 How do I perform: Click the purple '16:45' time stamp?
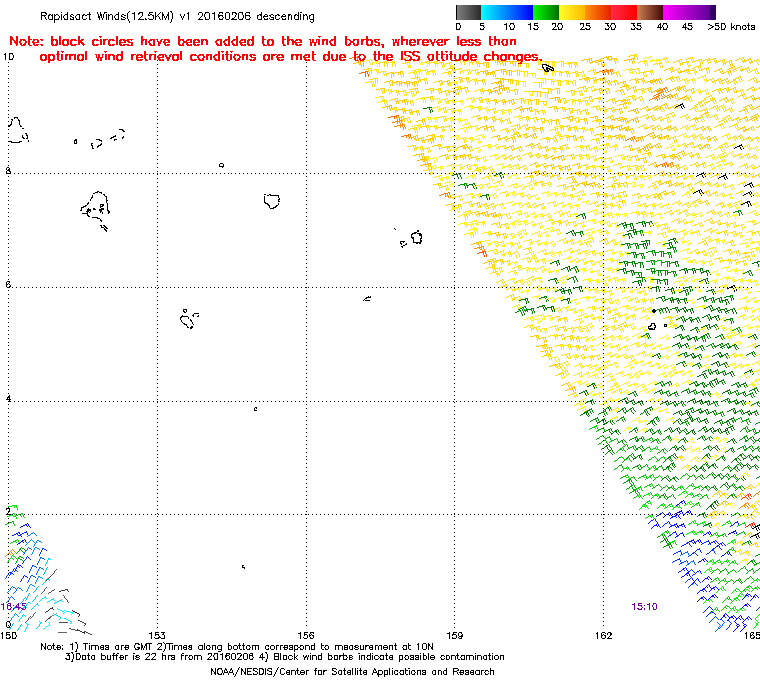14,607
